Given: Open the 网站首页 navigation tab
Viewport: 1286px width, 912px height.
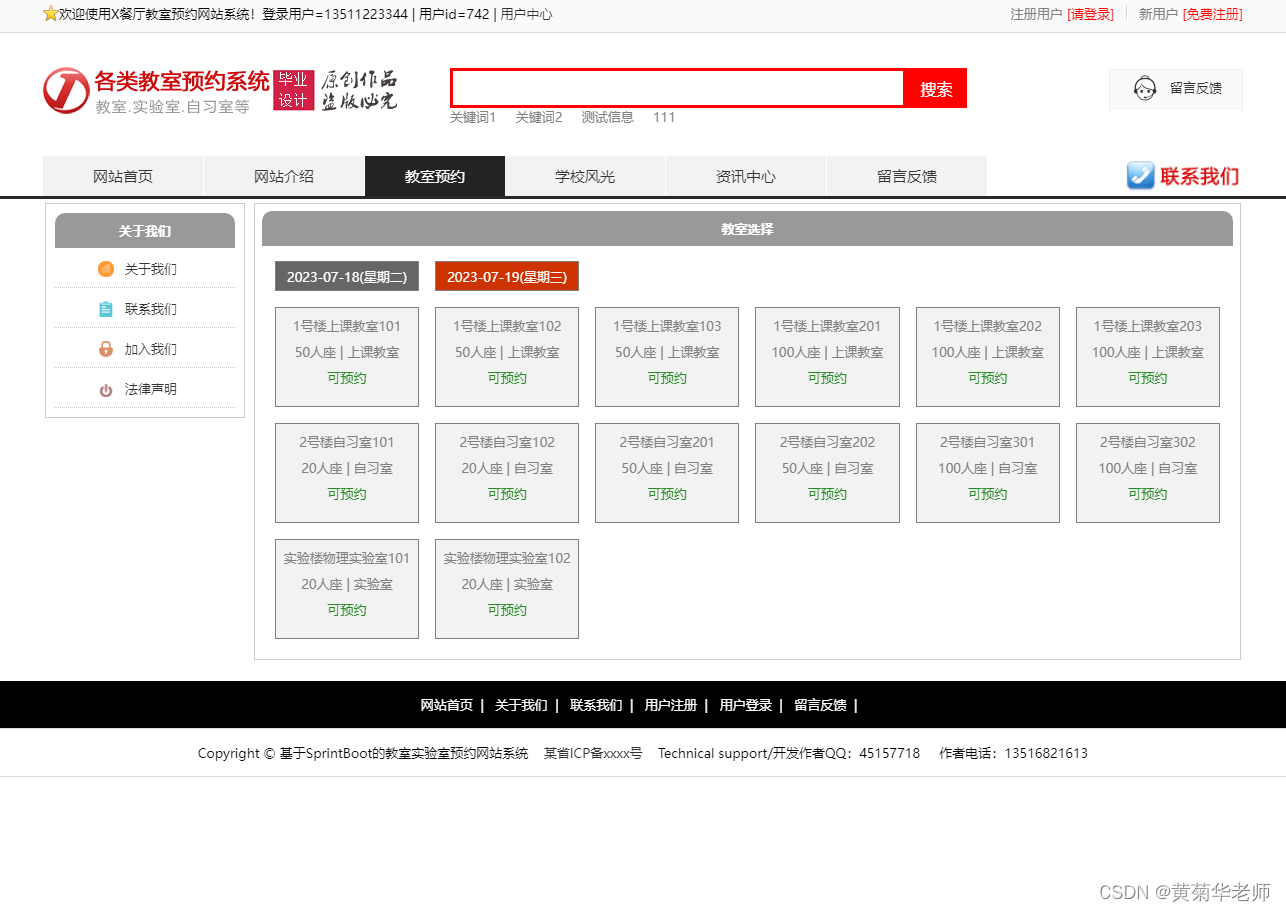Looking at the screenshot, I should point(123,176).
